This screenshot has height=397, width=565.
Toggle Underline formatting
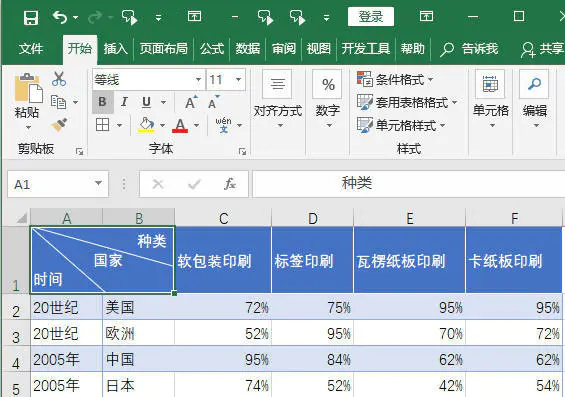click(146, 102)
